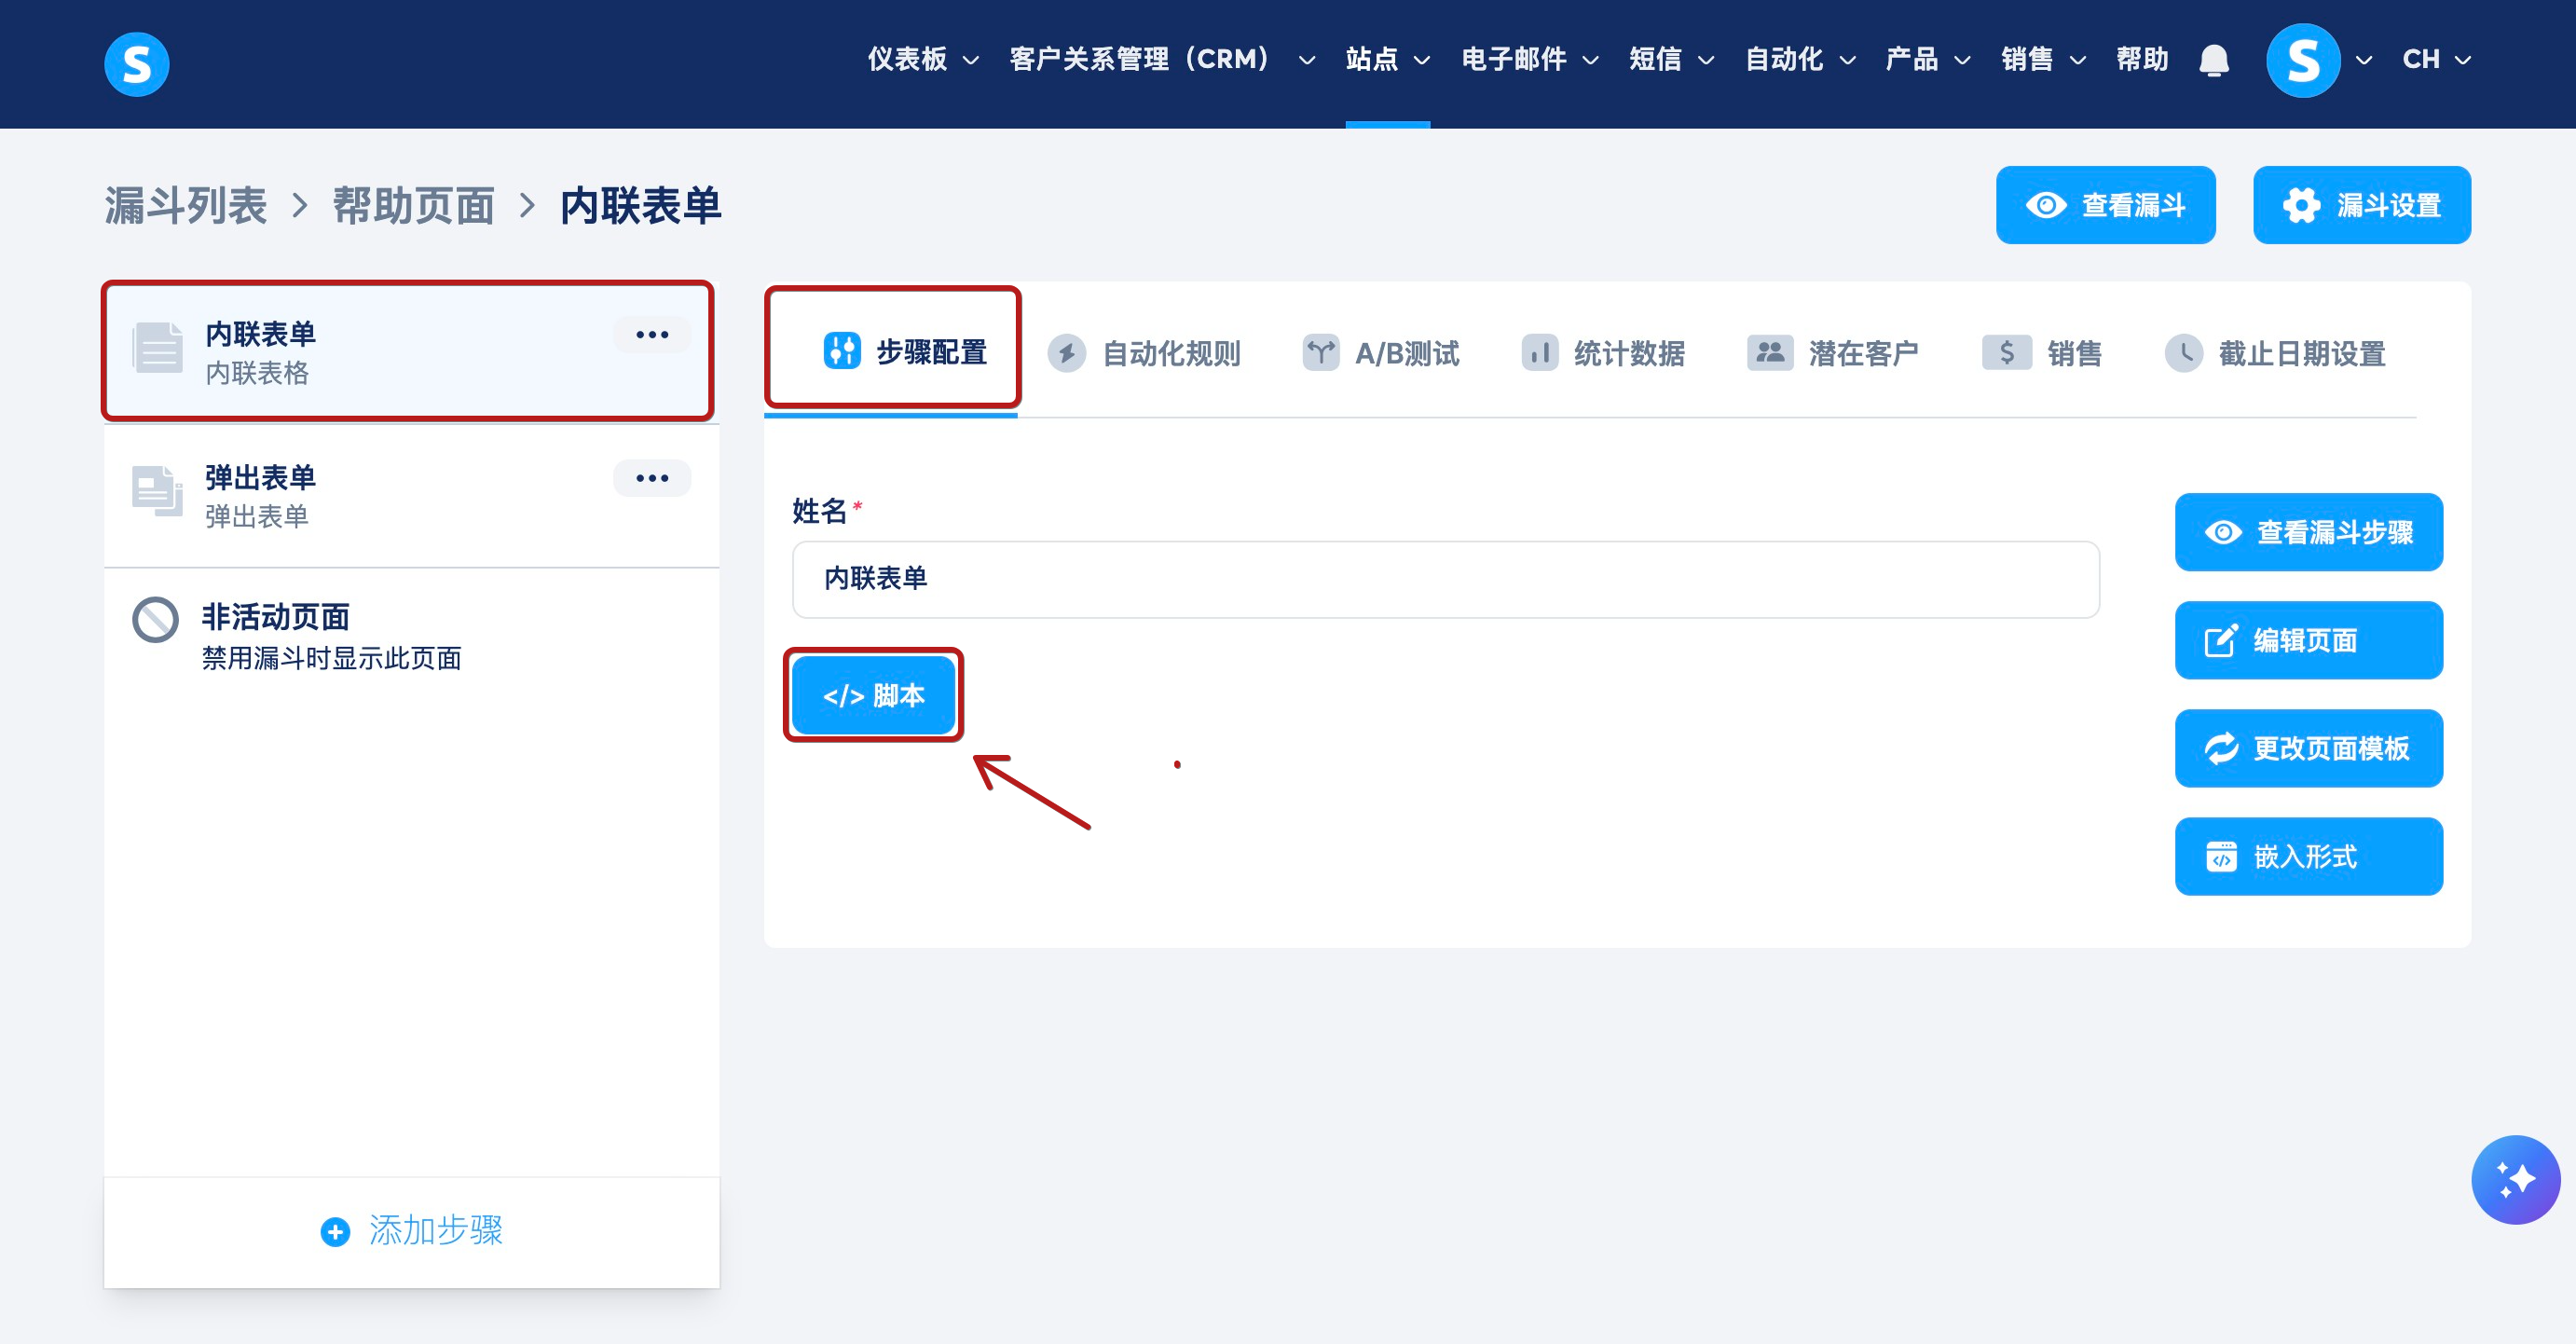2576x1344 pixels.
Task: Open the CH language dropdown
Action: click(x=2436, y=60)
